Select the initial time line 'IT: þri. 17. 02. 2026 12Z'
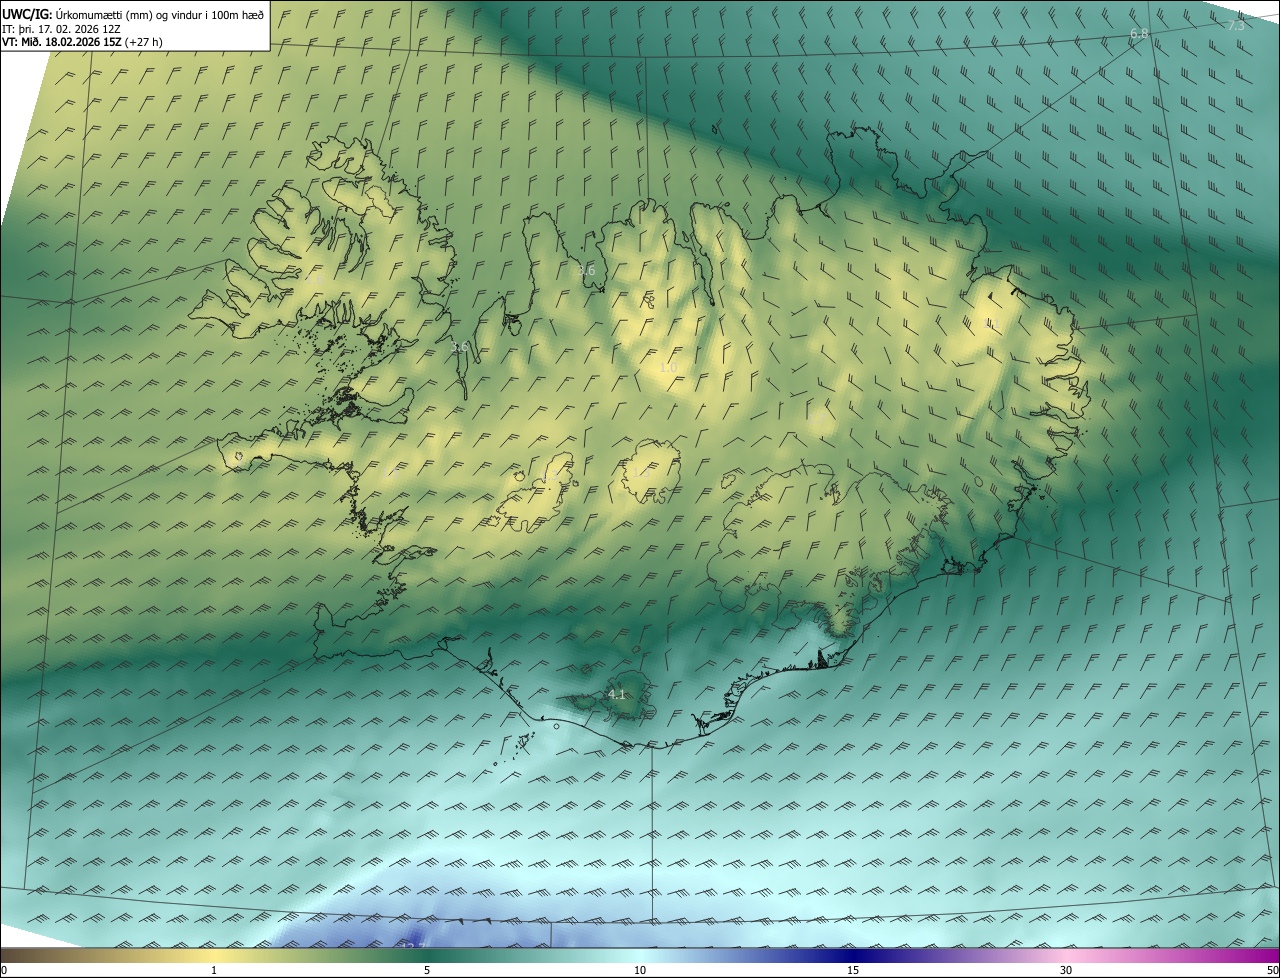The image size is (1280, 978). click(62, 28)
